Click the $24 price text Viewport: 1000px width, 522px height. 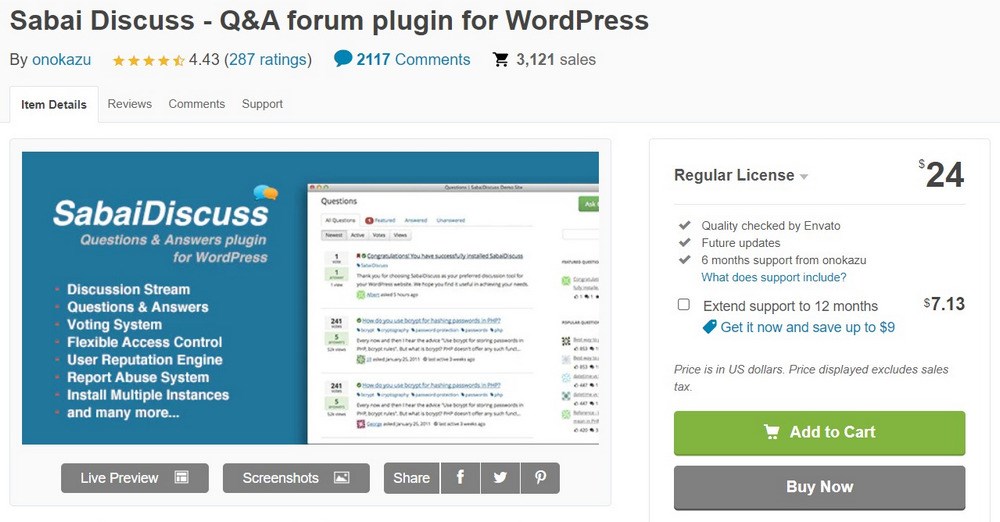[941, 174]
